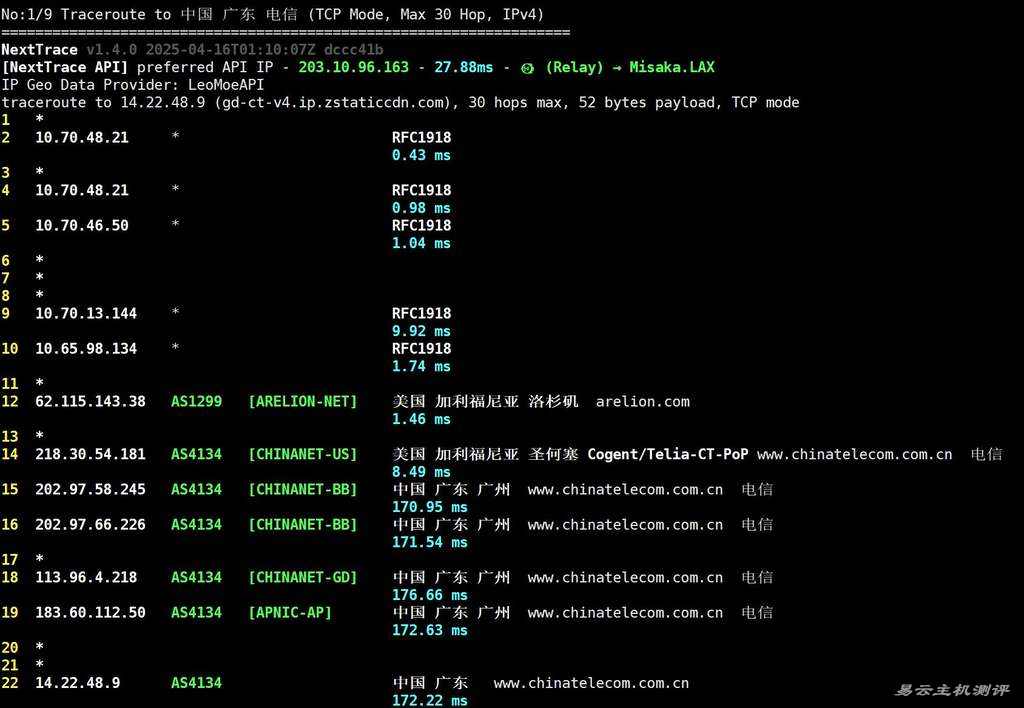Click the NextTrace version name text
Viewport: 1024px width, 708px height.
click(39, 50)
